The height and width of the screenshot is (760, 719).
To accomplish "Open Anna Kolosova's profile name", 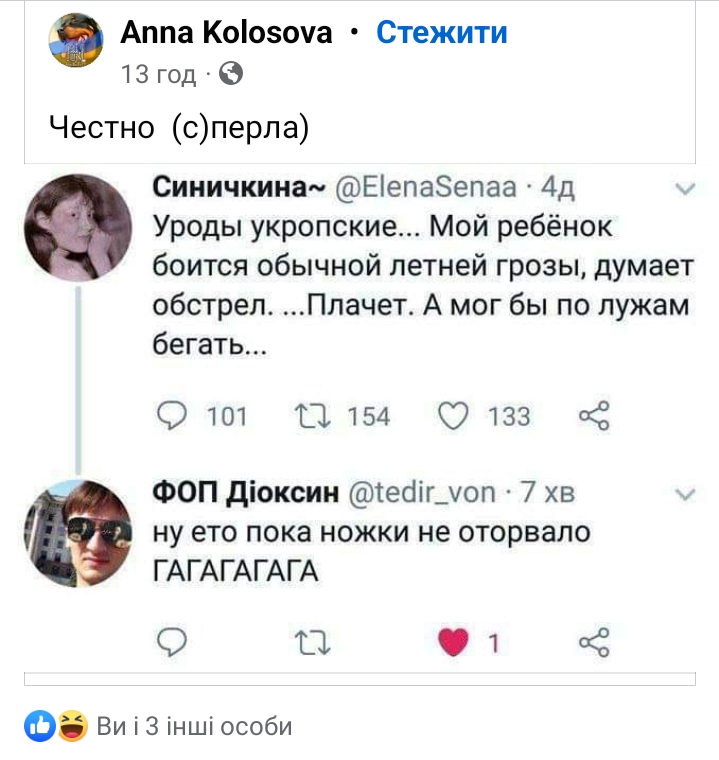I will point(226,33).
